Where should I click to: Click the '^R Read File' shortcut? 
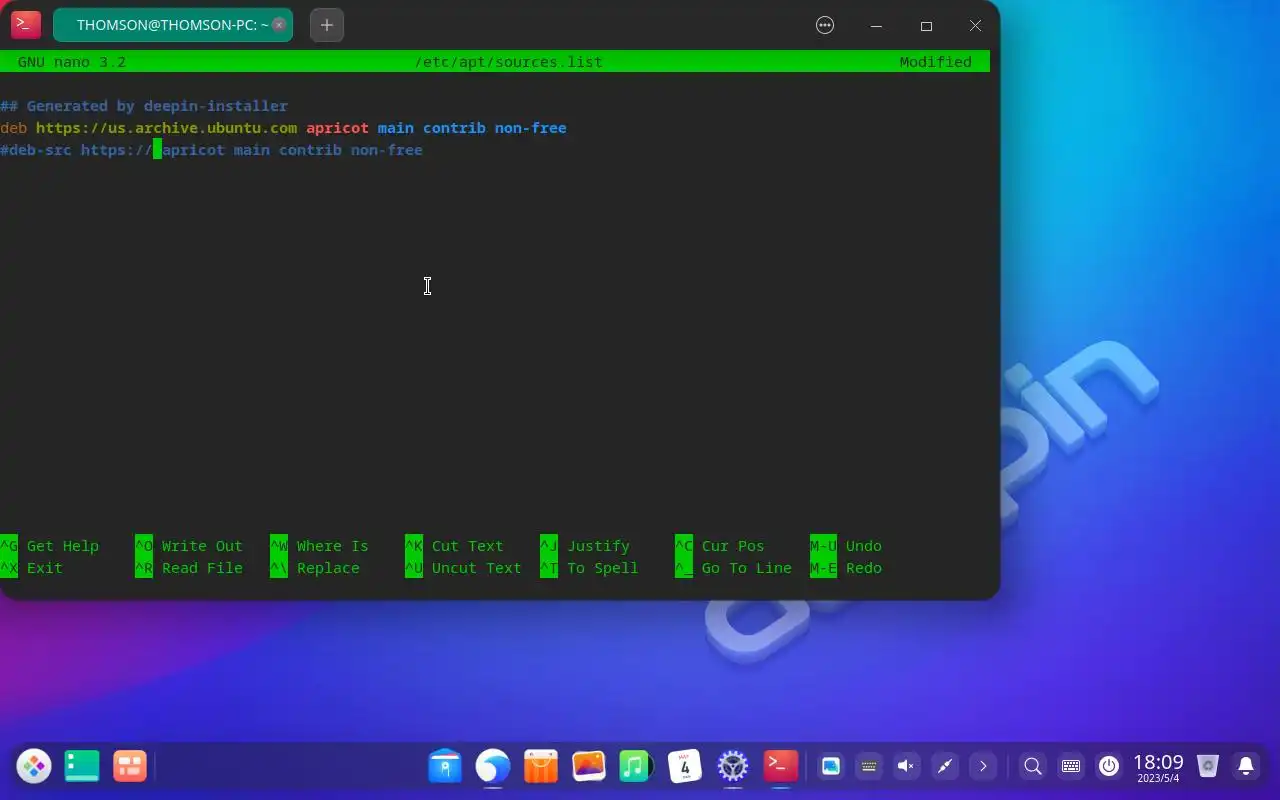pos(189,568)
